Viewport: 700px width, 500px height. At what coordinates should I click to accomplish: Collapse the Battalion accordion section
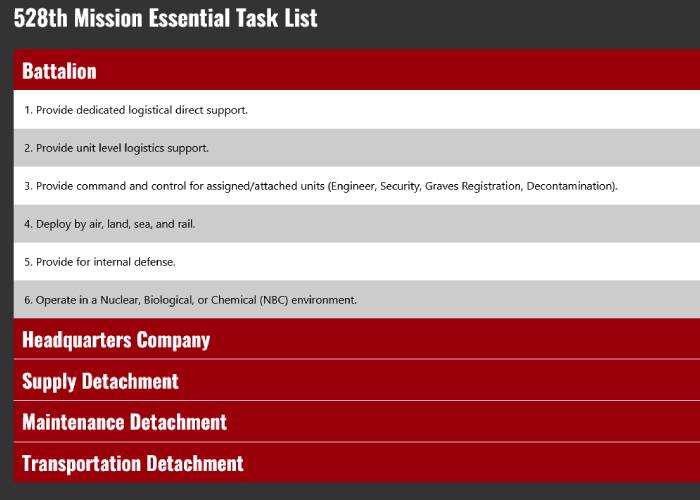tap(60, 71)
